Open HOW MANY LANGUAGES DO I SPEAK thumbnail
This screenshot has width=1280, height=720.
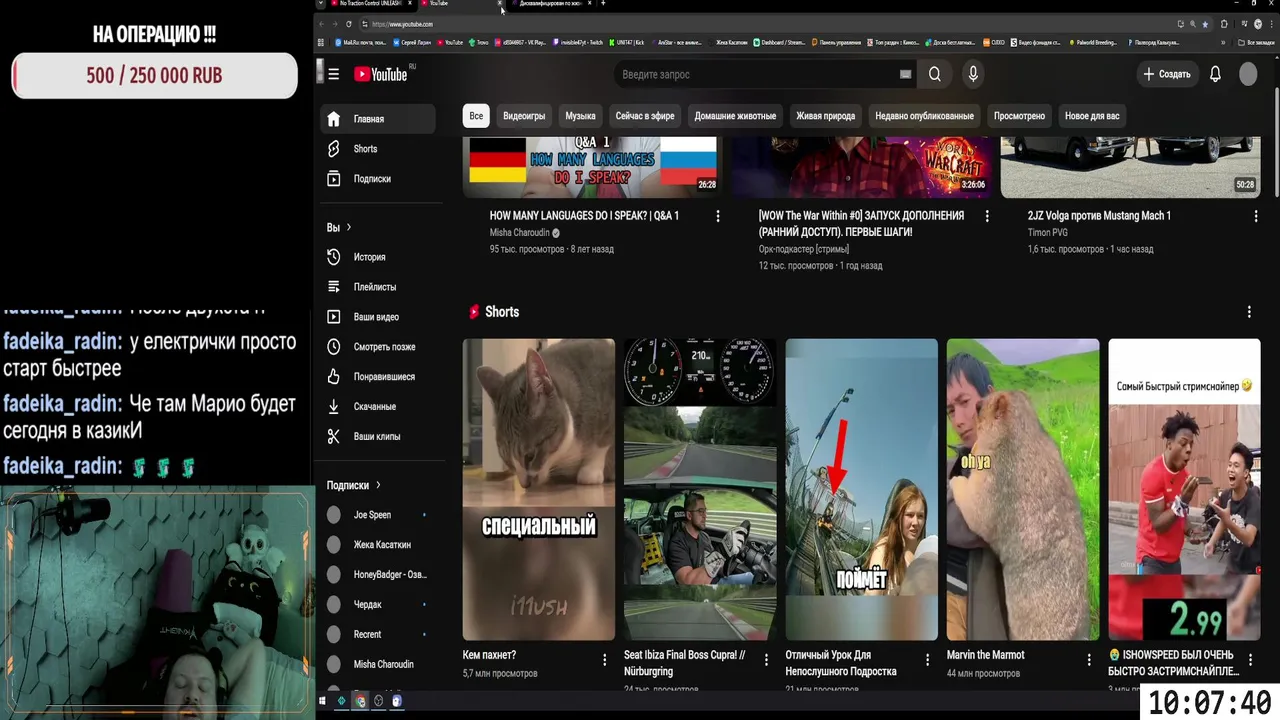[592, 167]
